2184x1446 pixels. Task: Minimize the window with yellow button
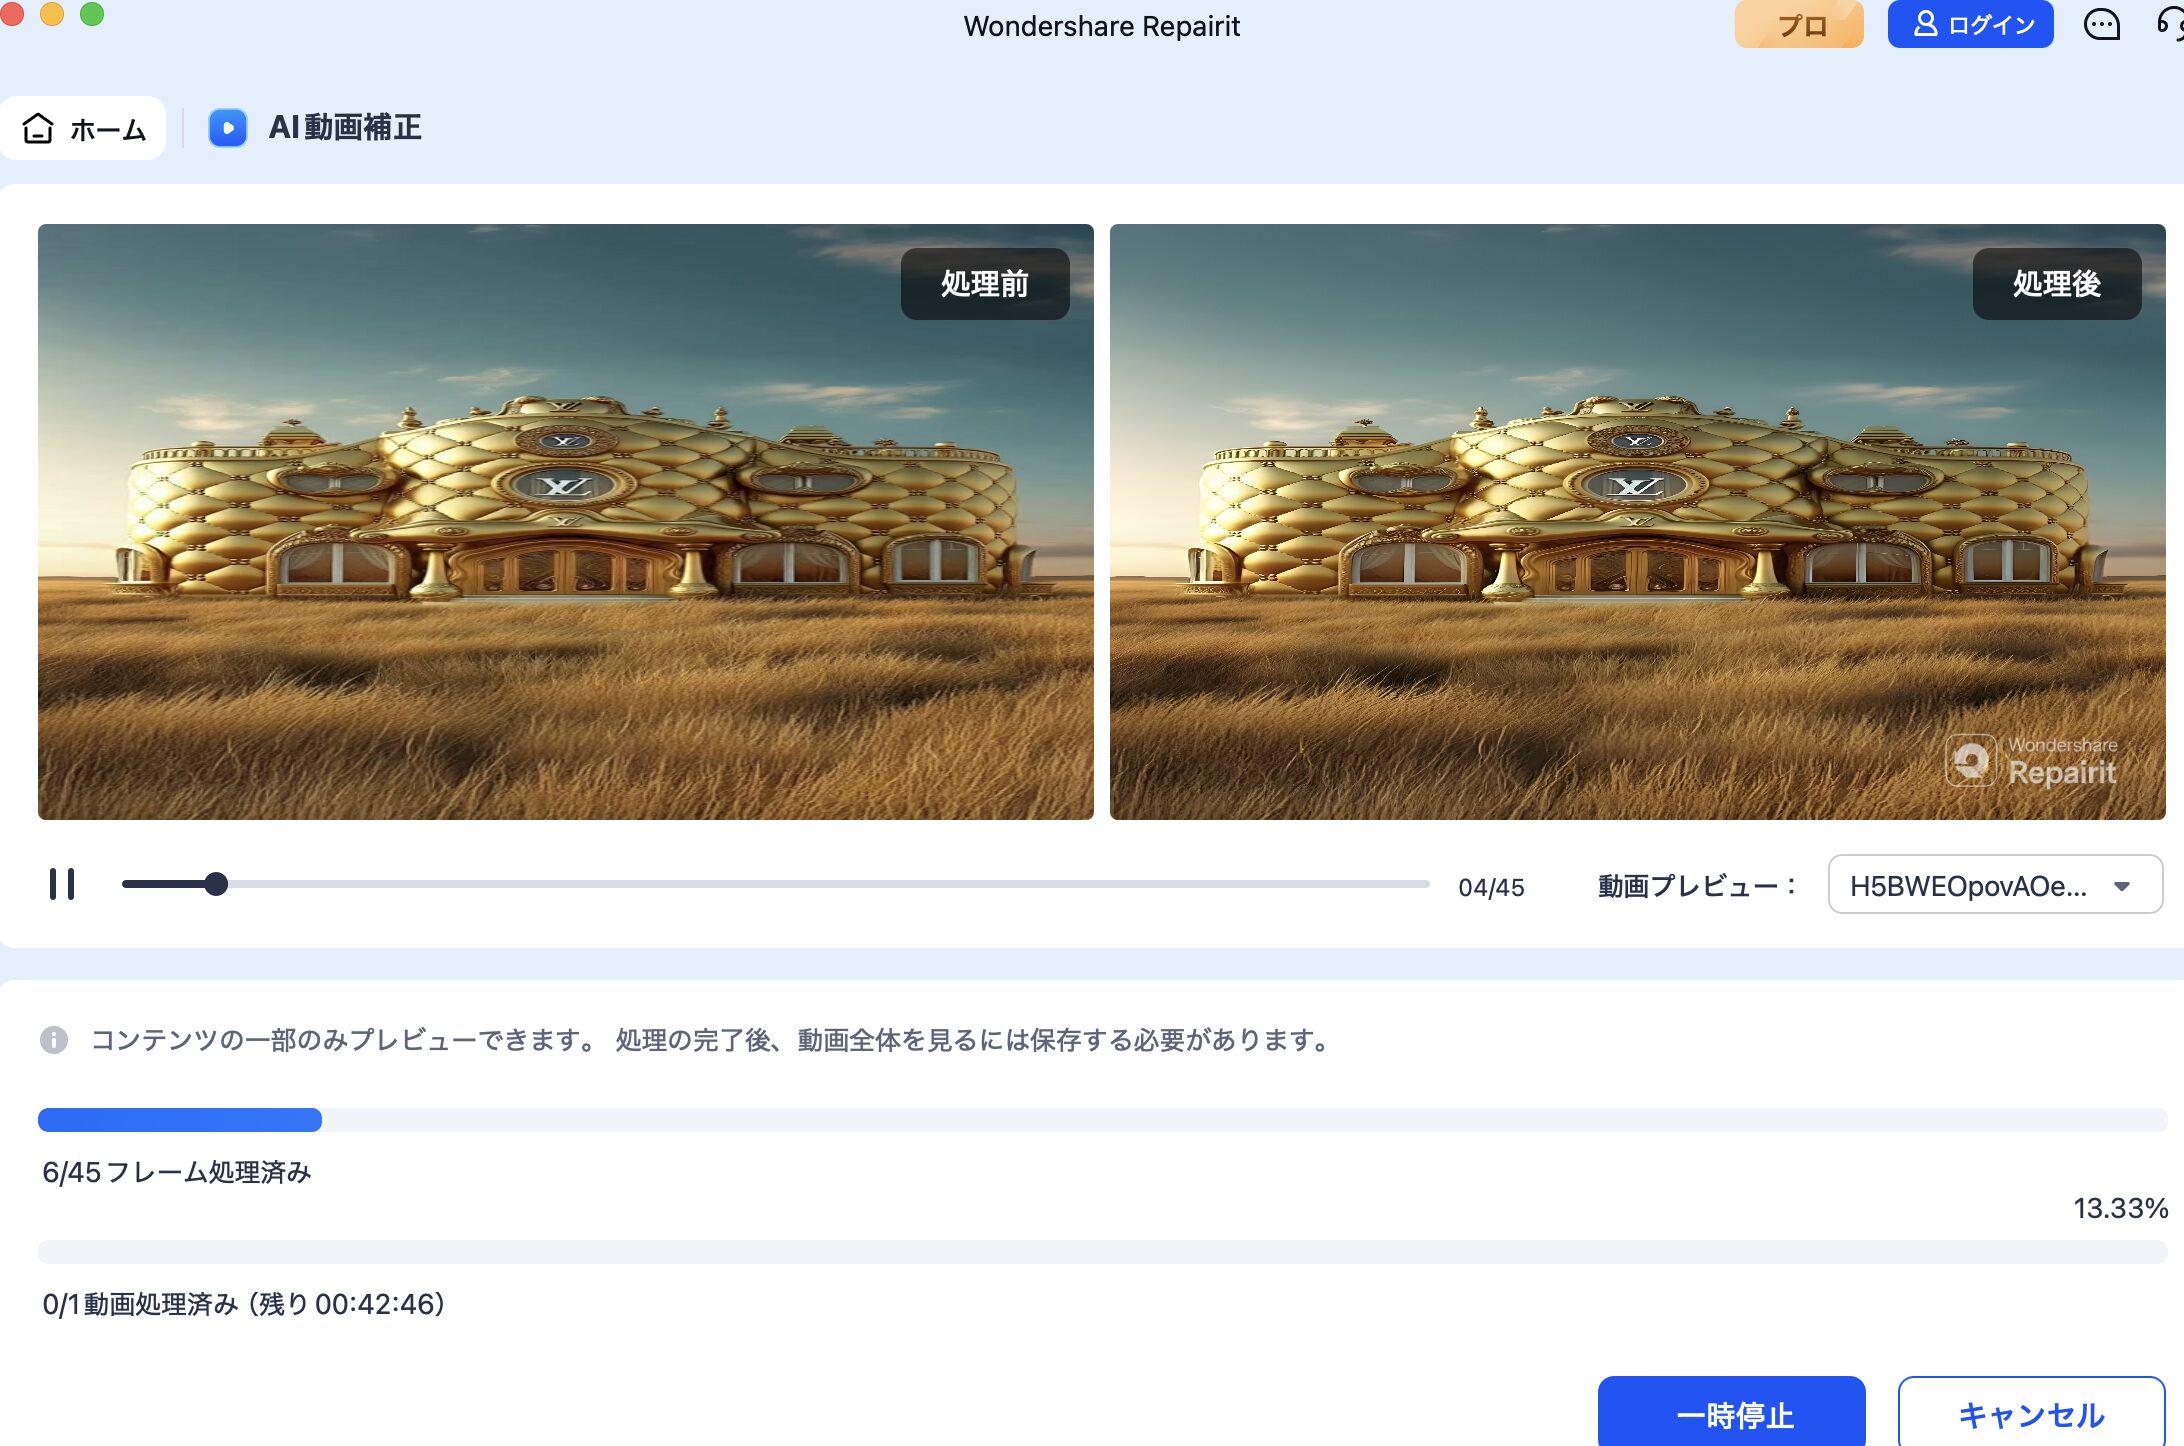(52, 13)
